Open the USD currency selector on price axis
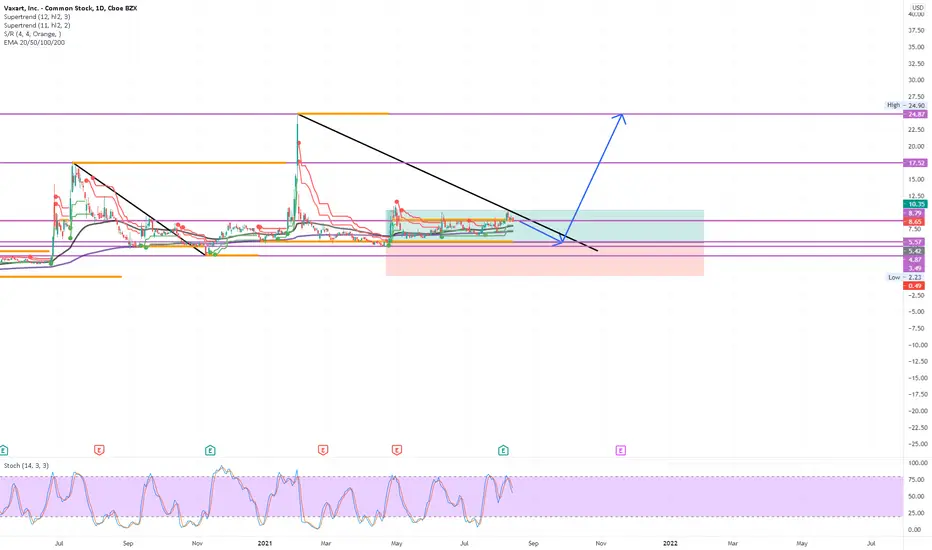 tap(918, 7)
